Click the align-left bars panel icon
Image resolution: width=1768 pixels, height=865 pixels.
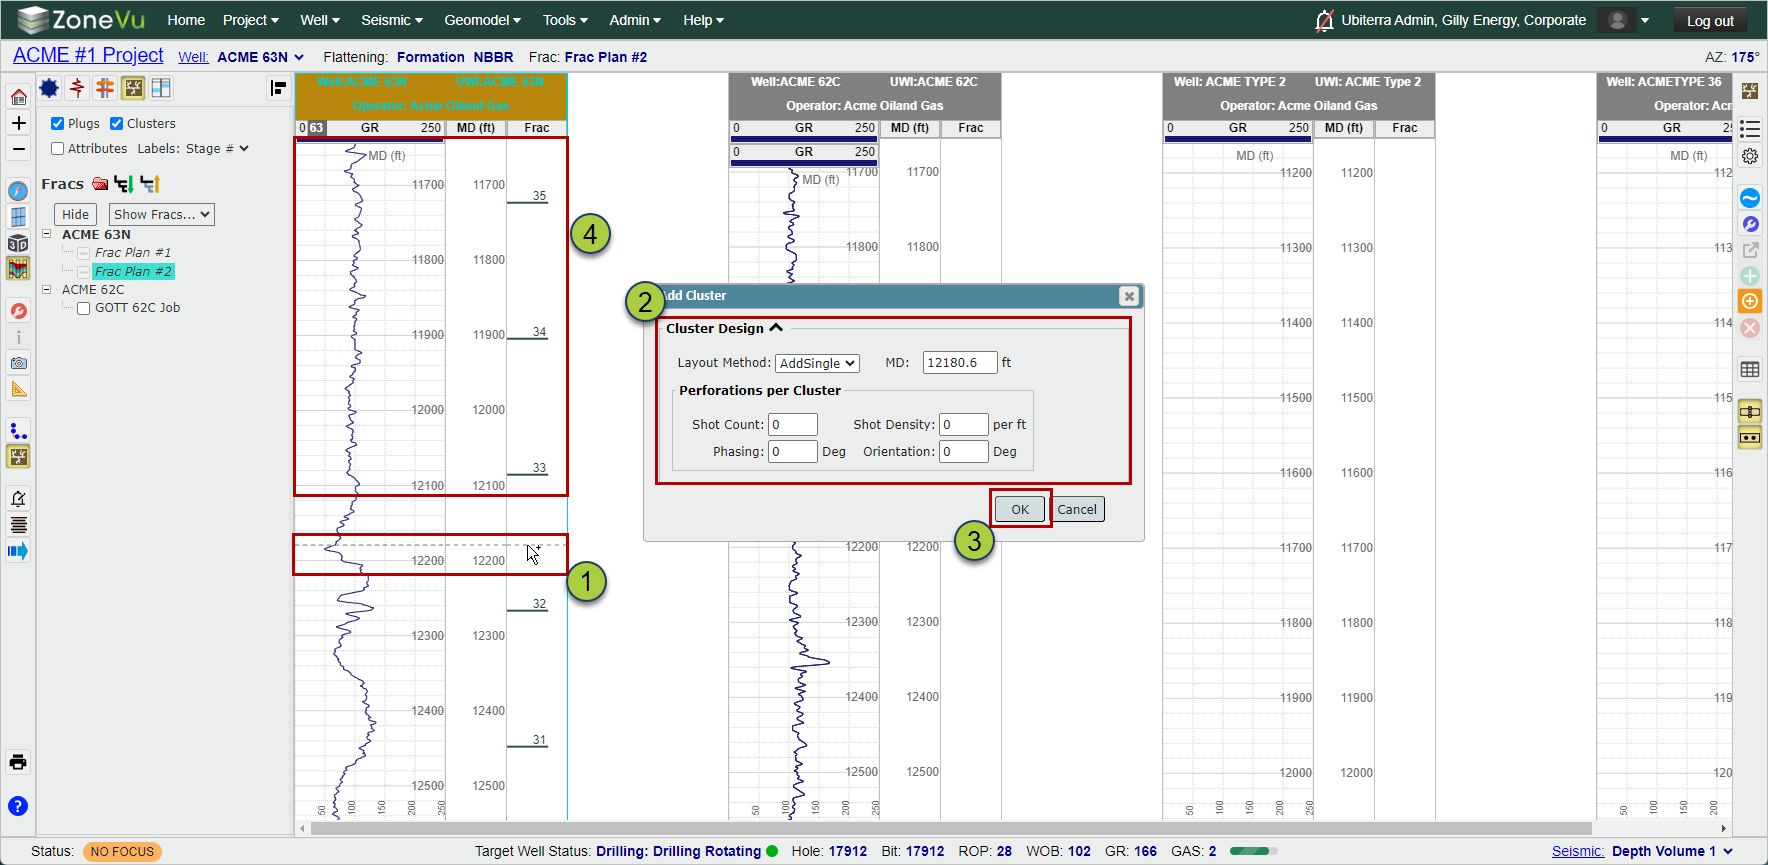pos(279,89)
